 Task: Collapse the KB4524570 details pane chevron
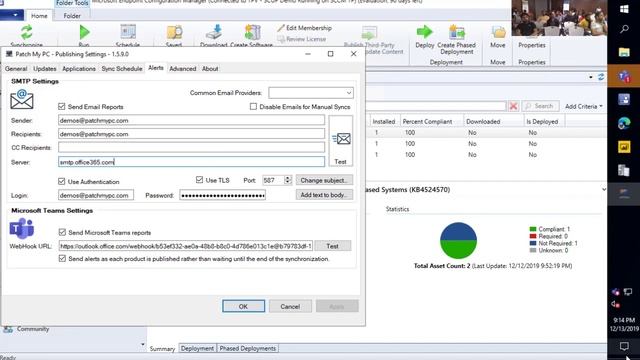coord(604,189)
